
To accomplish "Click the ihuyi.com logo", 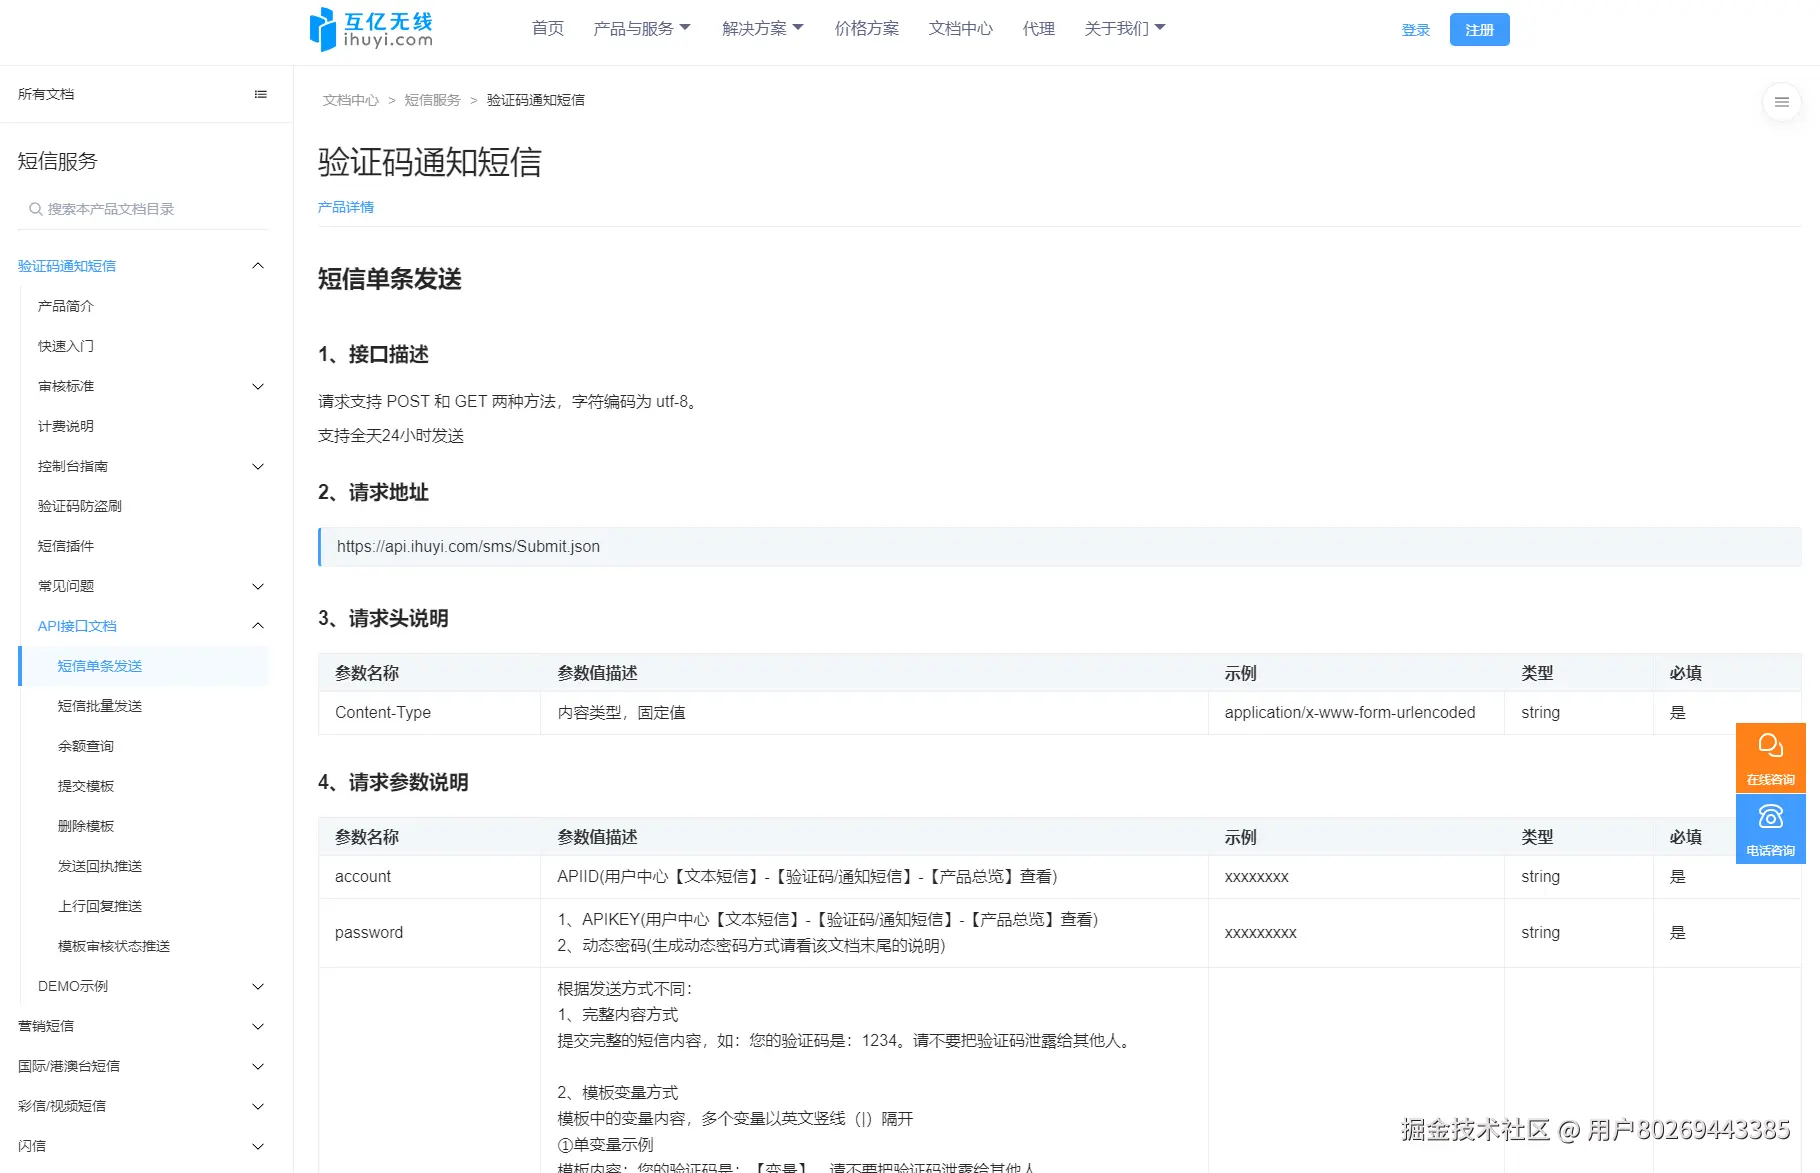I will [x=372, y=29].
